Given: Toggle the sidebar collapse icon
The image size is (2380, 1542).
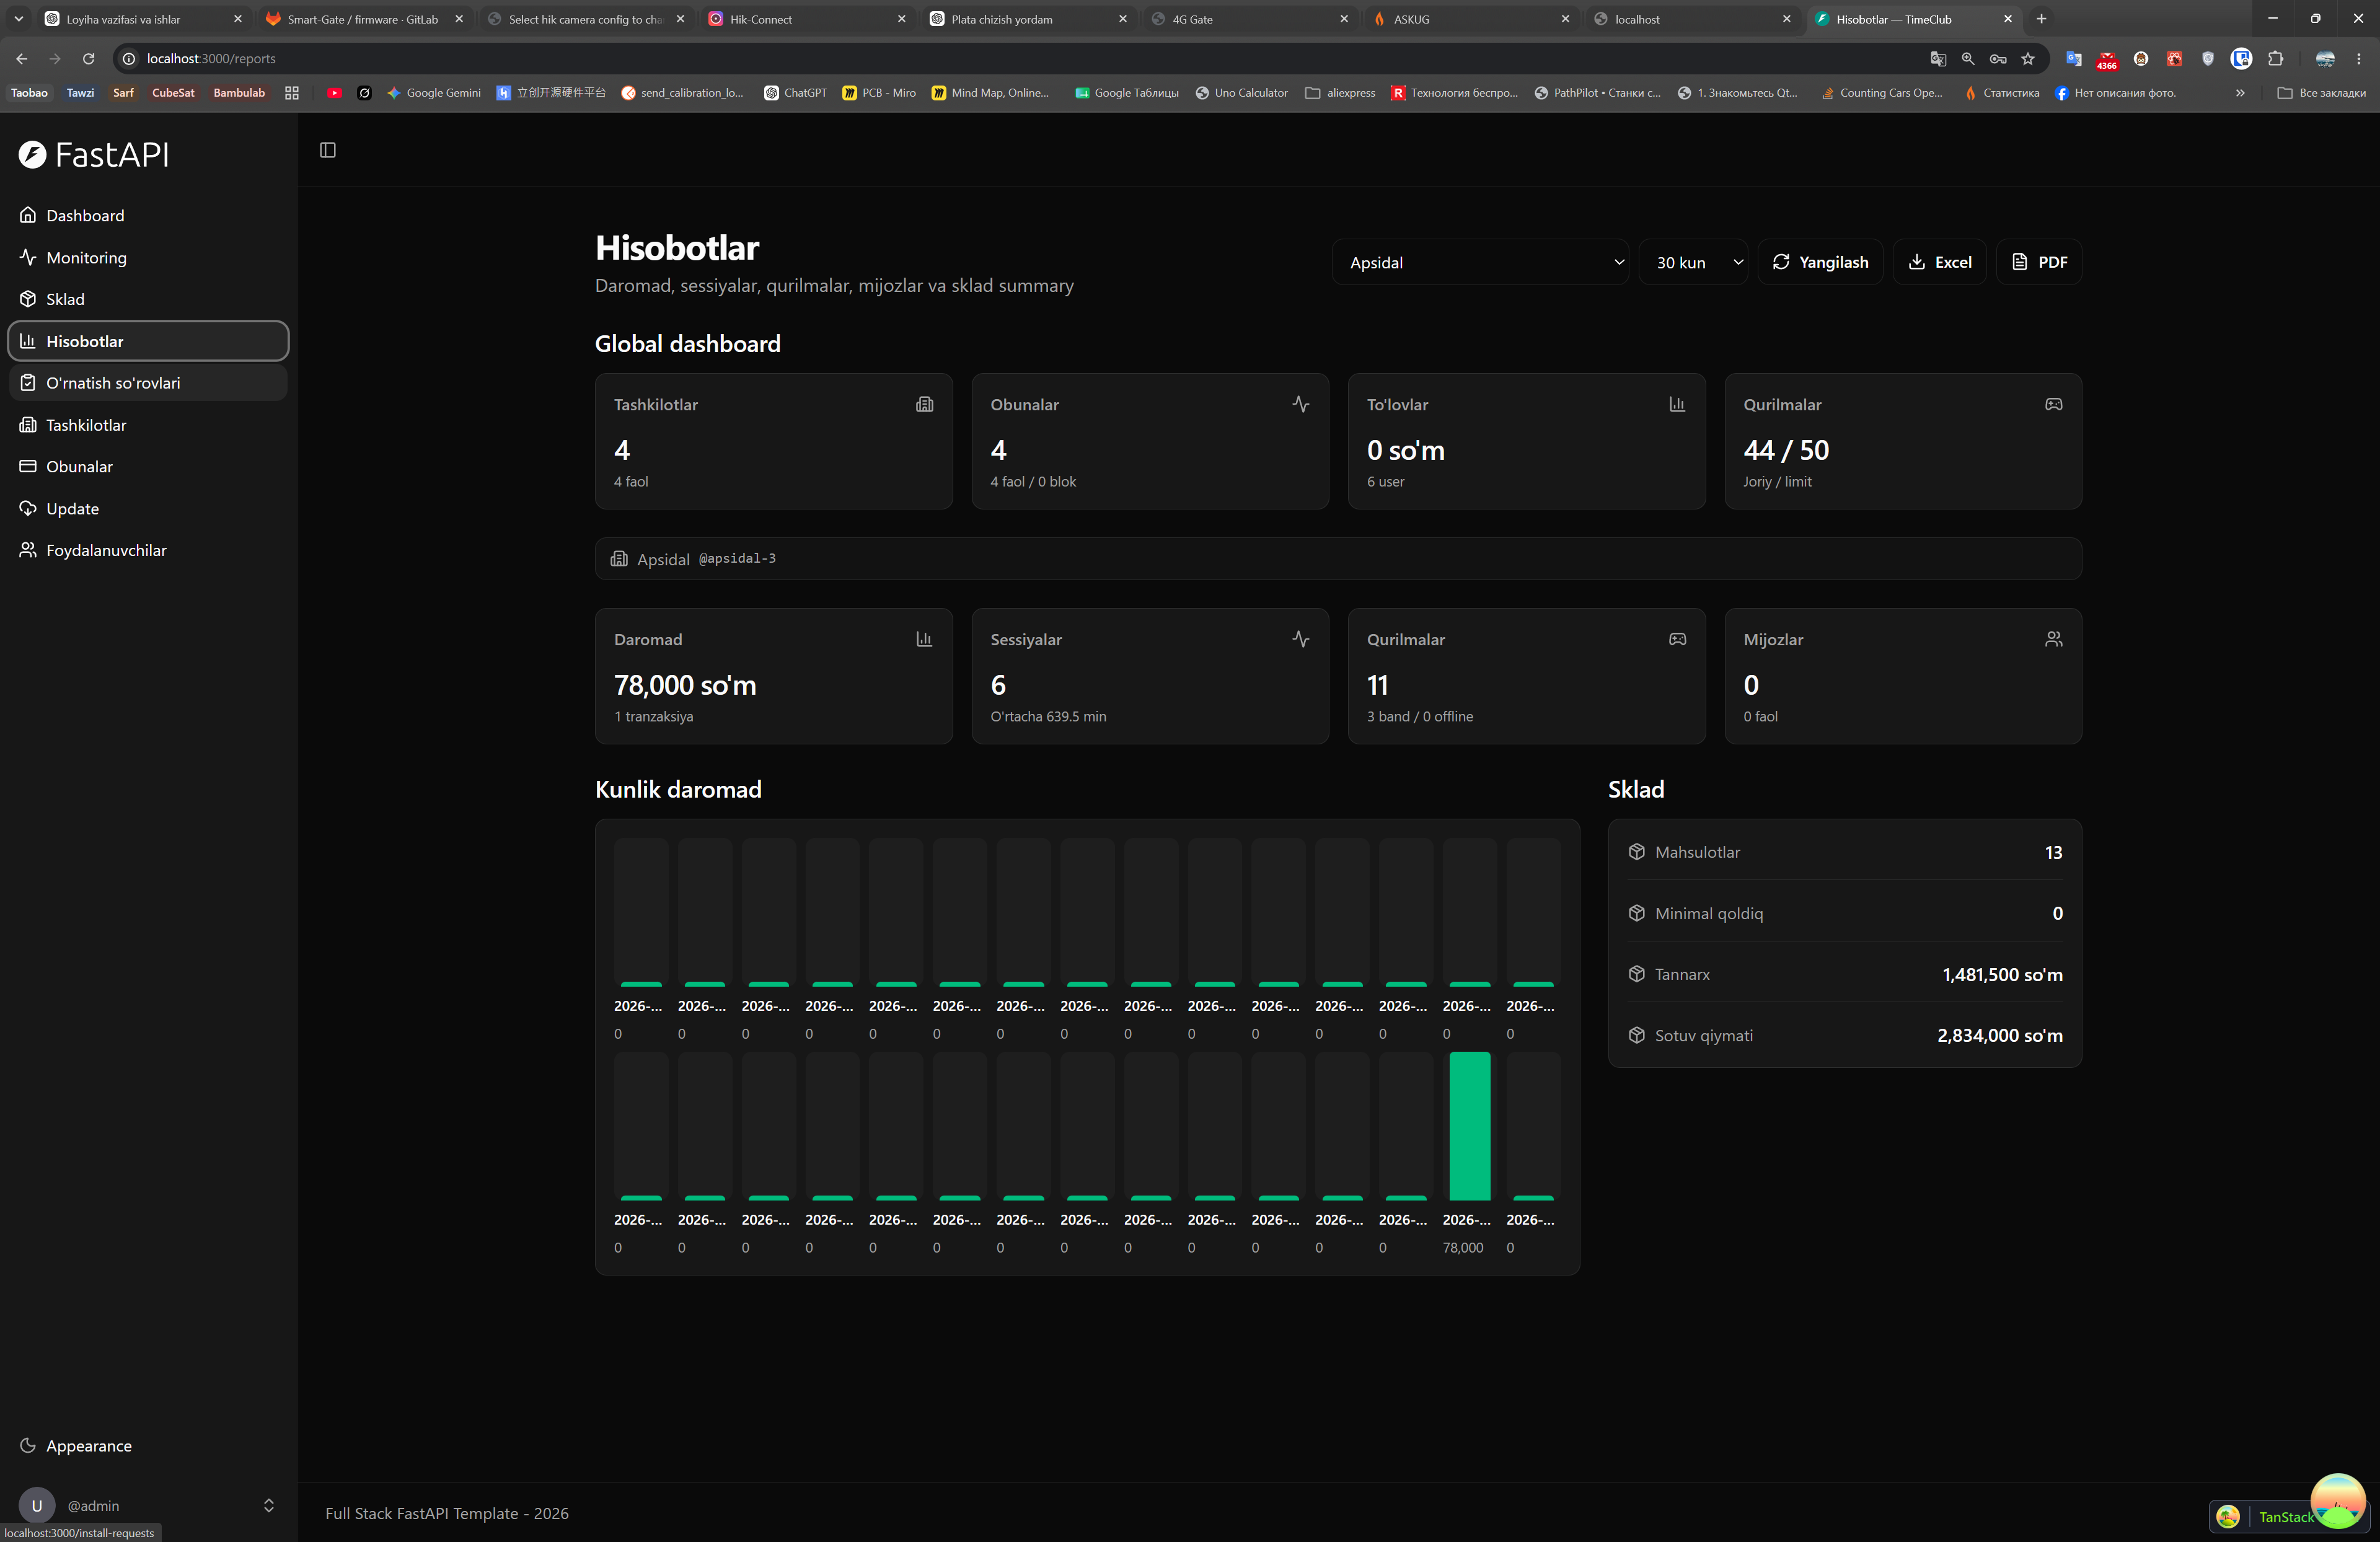Looking at the screenshot, I should coord(327,150).
